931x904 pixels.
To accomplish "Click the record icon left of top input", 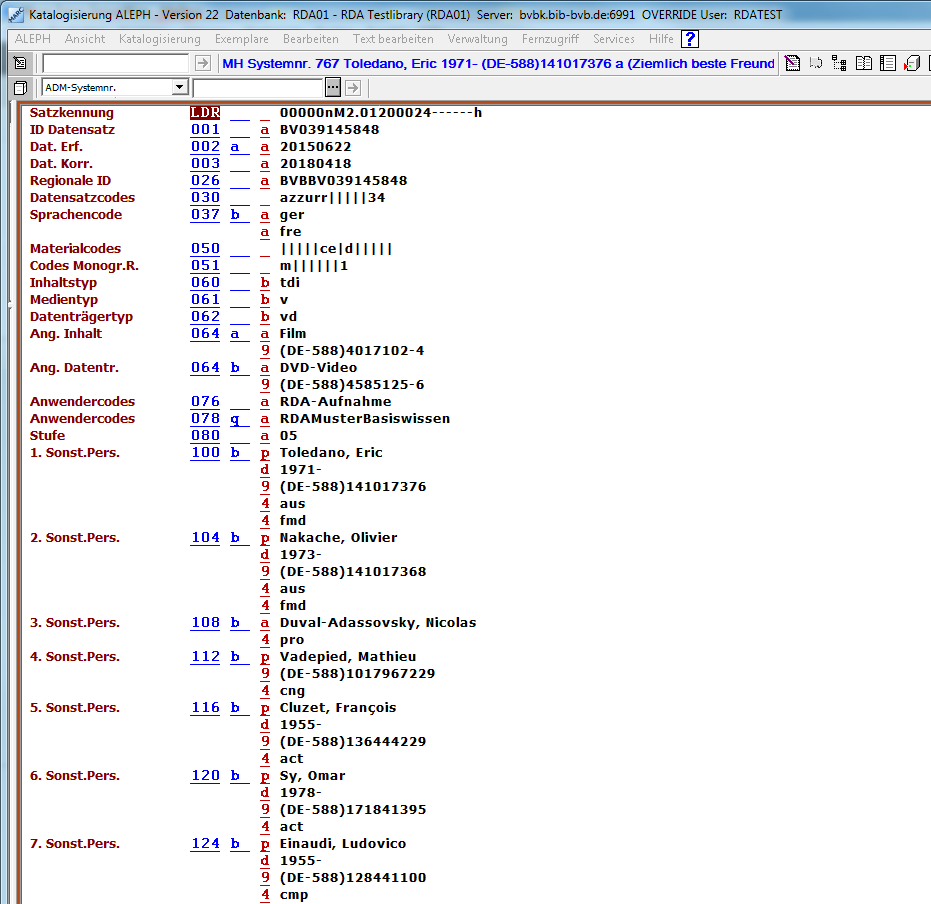I will [20, 64].
